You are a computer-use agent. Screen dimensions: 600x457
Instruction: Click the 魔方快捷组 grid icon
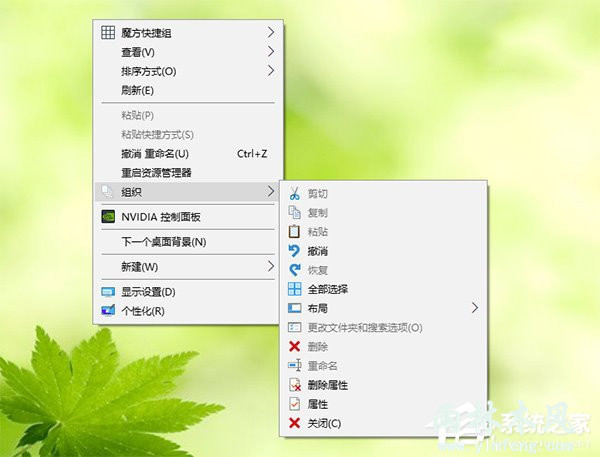(108, 33)
